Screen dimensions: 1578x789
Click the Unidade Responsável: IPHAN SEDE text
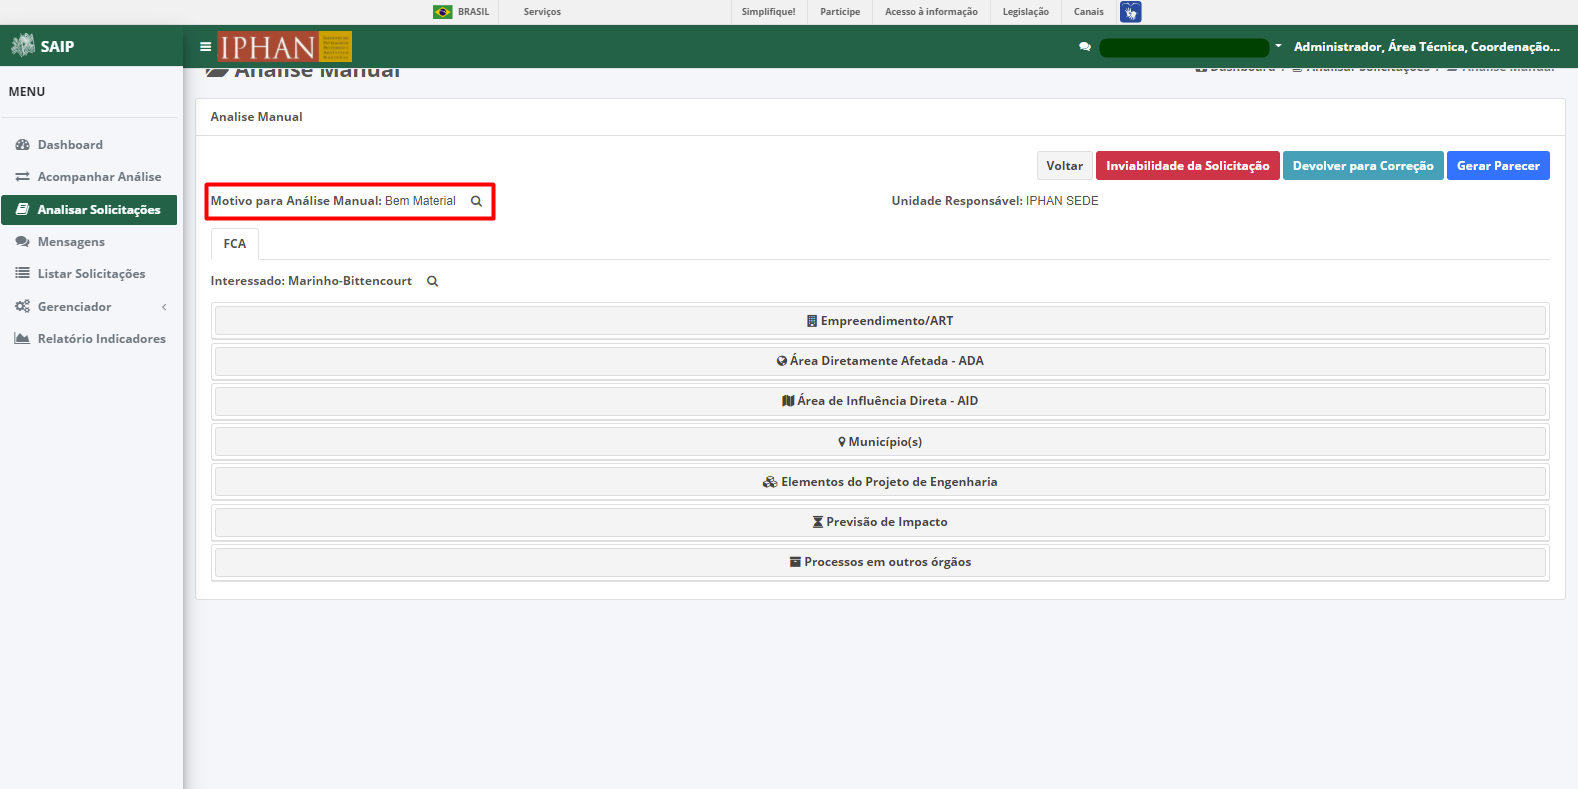tap(995, 201)
